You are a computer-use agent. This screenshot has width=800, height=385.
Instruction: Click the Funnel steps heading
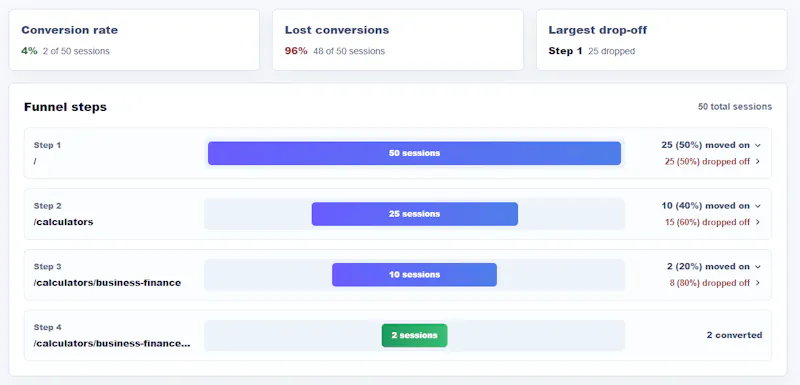tap(65, 107)
